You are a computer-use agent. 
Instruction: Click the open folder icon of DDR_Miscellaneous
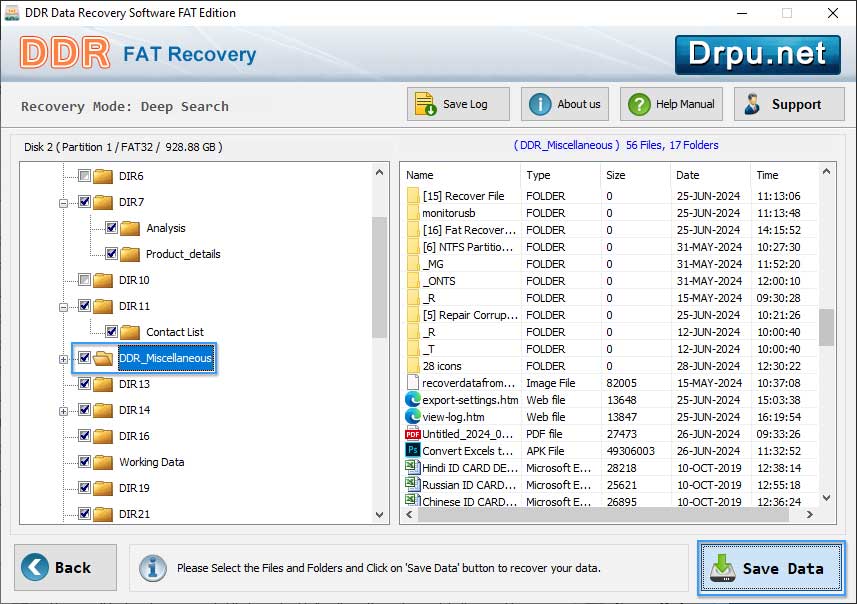pos(103,358)
